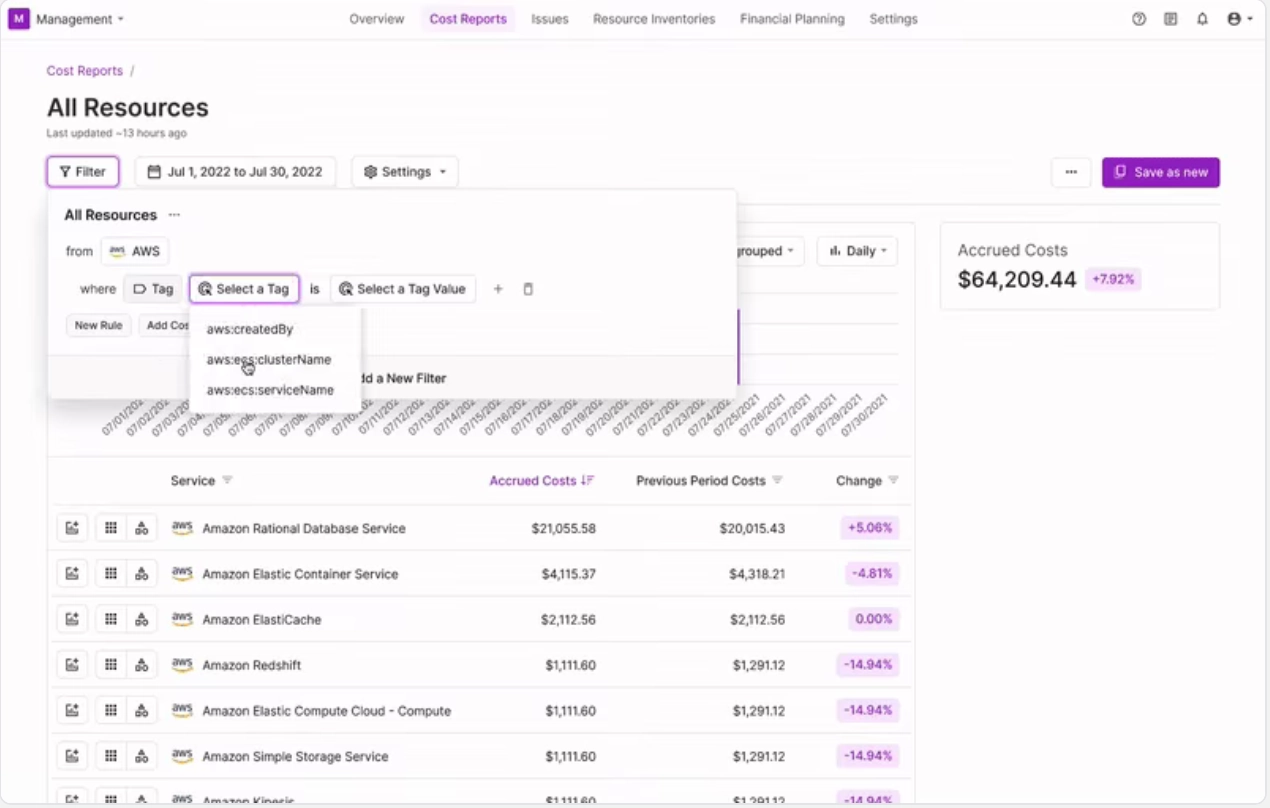Open All Resources filter ellipsis menu

(174, 215)
